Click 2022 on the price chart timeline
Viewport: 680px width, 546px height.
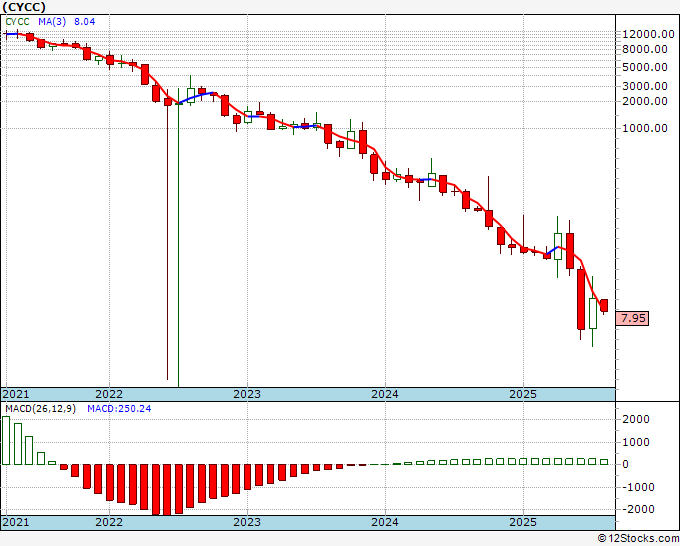[109, 394]
